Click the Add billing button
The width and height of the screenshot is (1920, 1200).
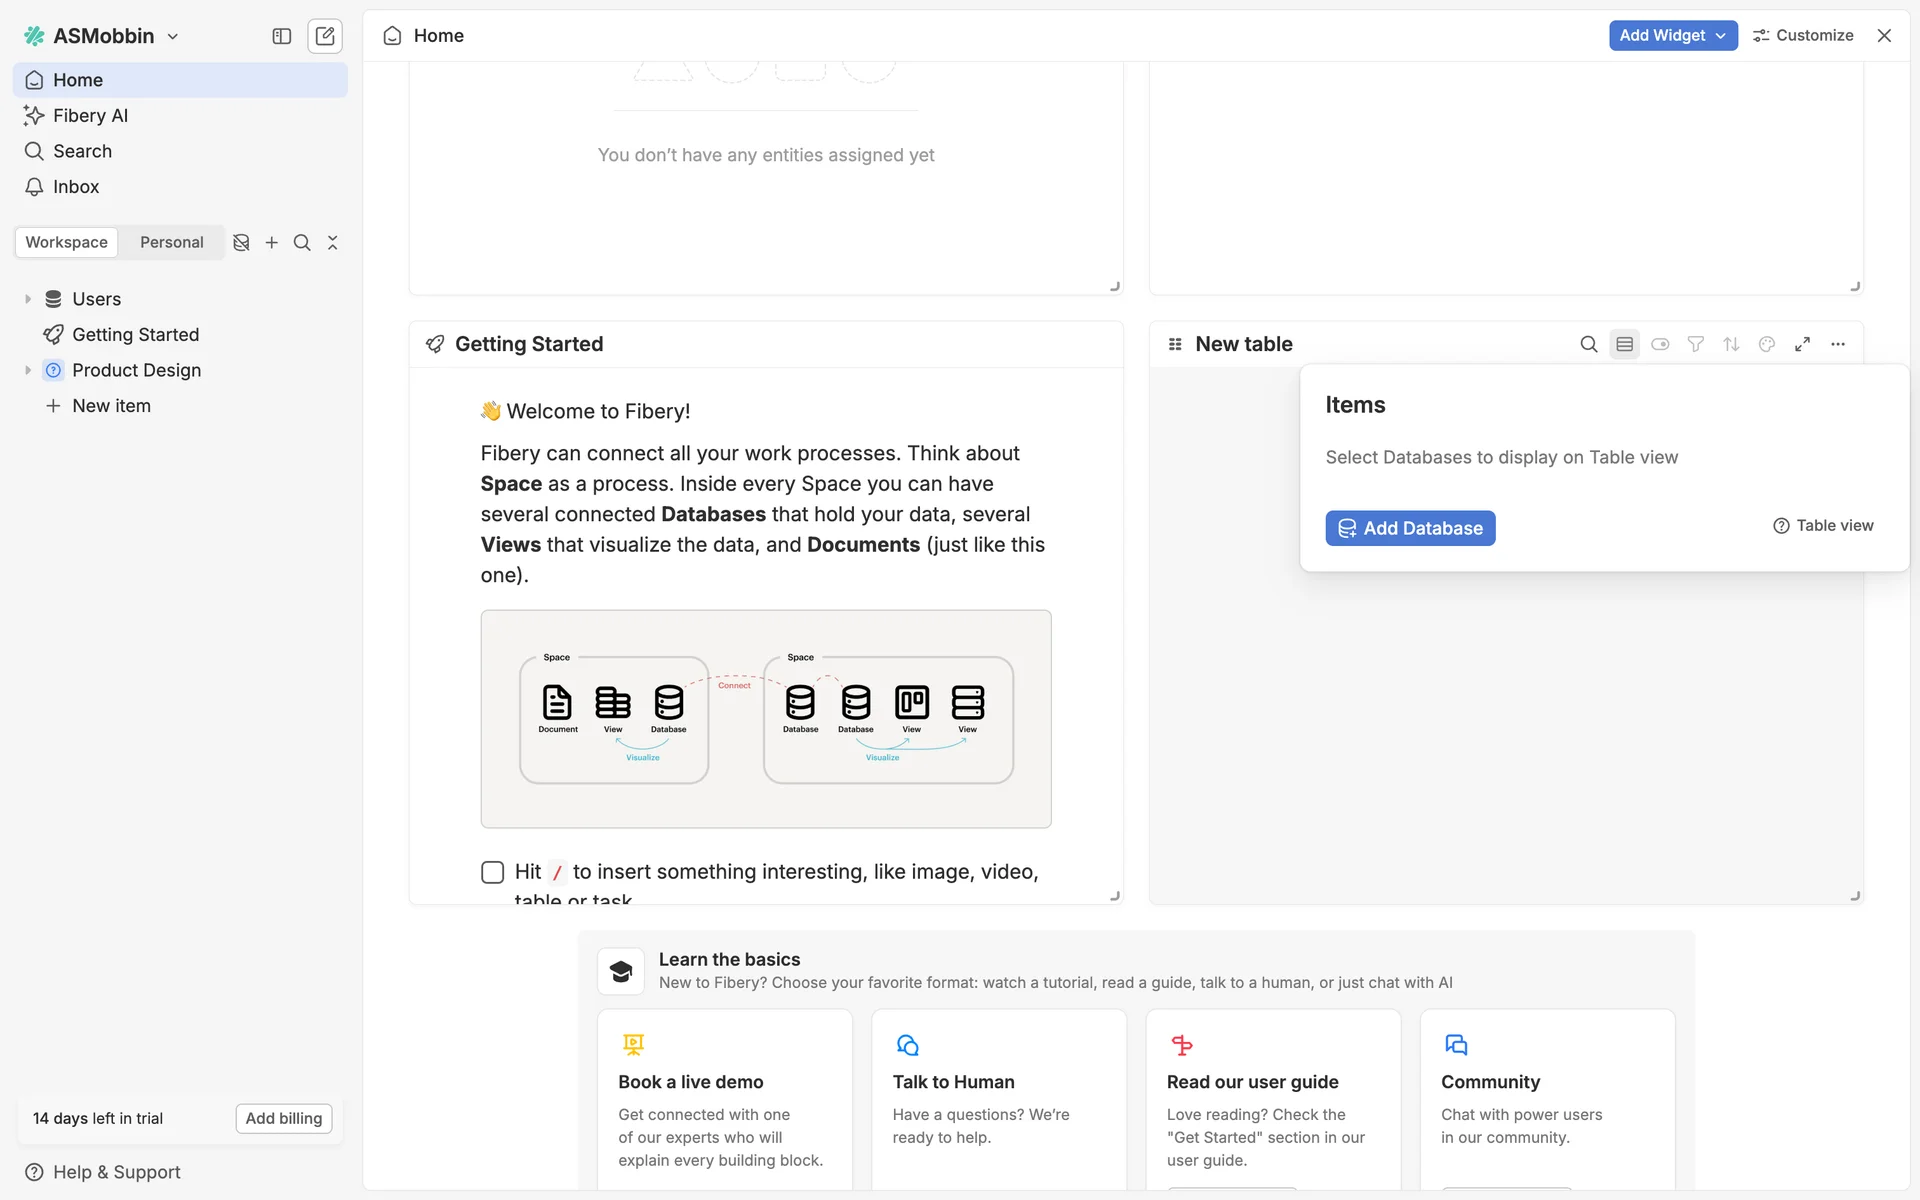click(284, 1118)
